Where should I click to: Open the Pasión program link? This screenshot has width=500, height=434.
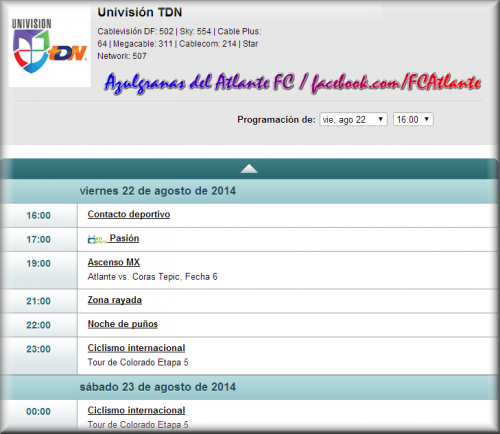[x=124, y=238]
